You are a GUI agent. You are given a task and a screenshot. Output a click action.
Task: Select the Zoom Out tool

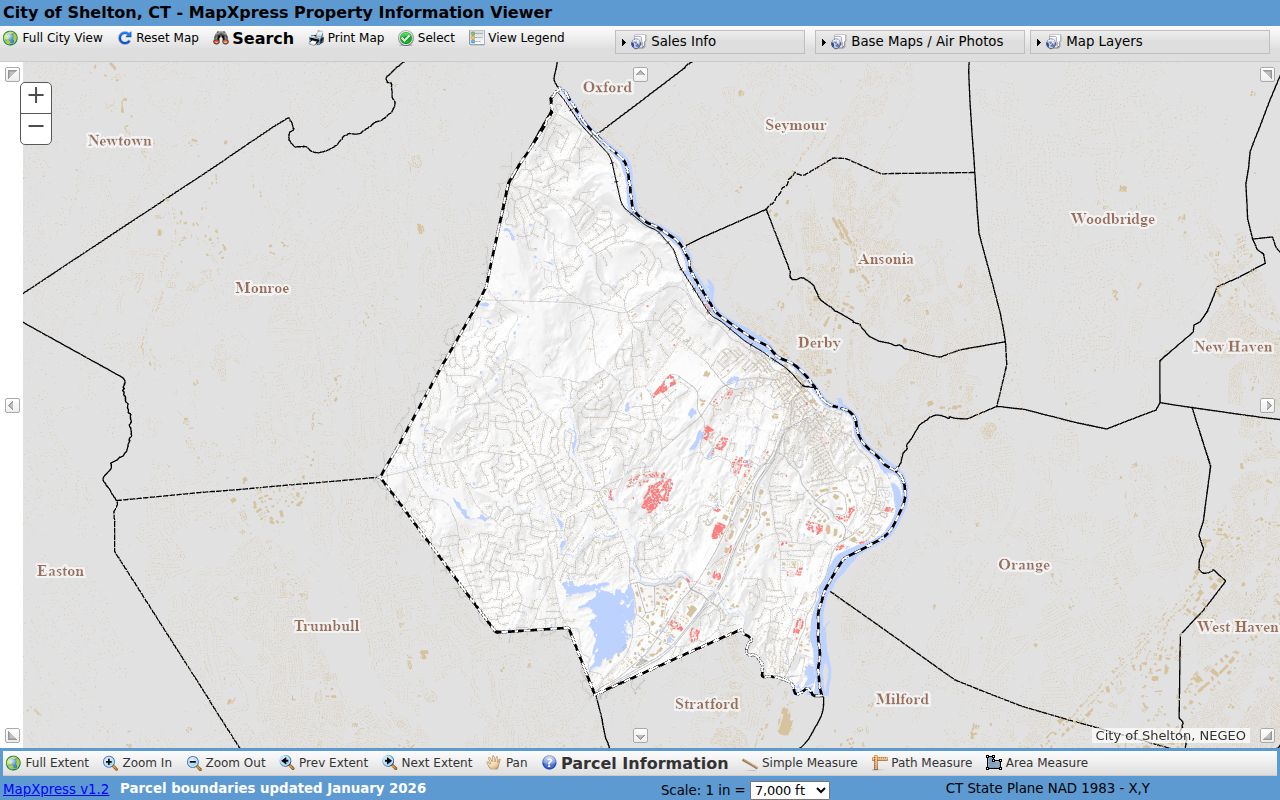pyautogui.click(x=226, y=763)
